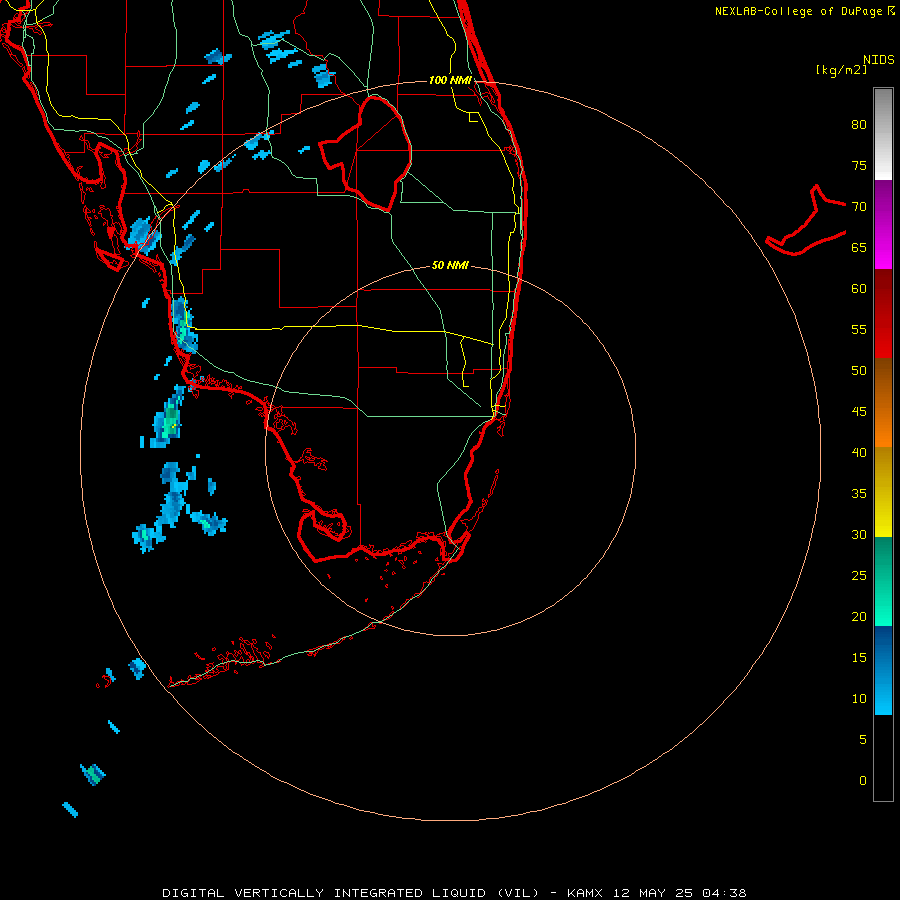Viewport: 900px width, 900px height.
Task: Click the 0 value on the color scale
Action: click(863, 781)
